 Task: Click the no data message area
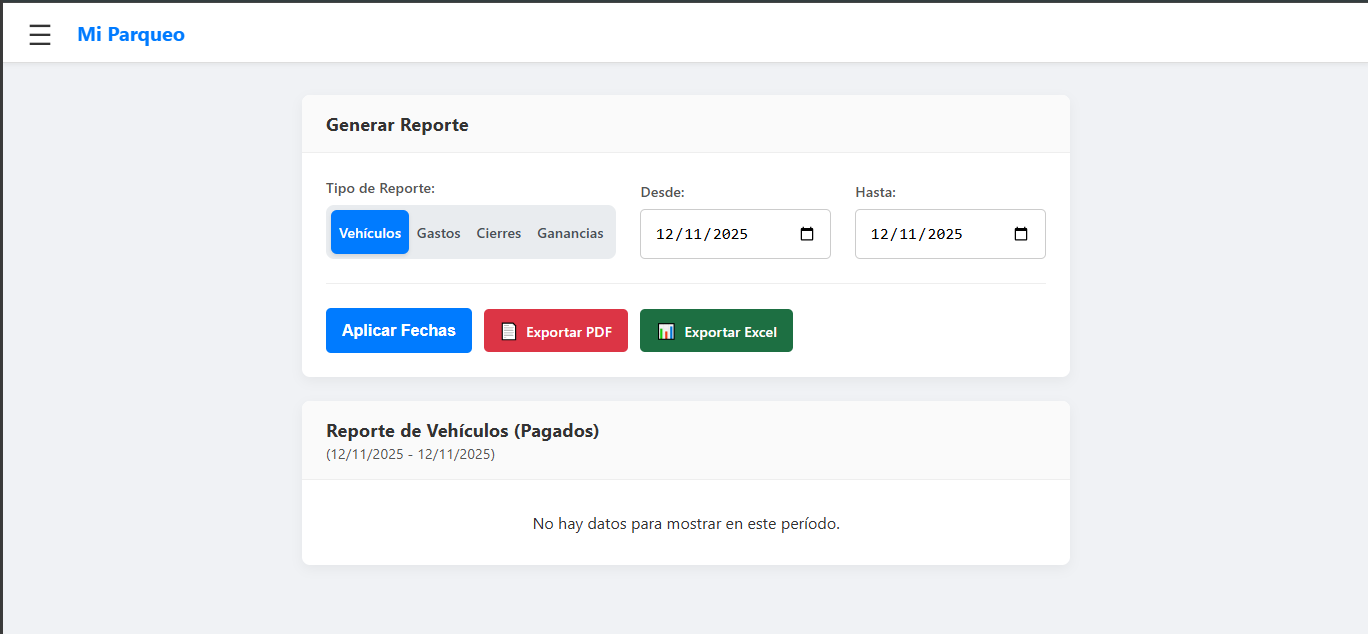coord(685,523)
